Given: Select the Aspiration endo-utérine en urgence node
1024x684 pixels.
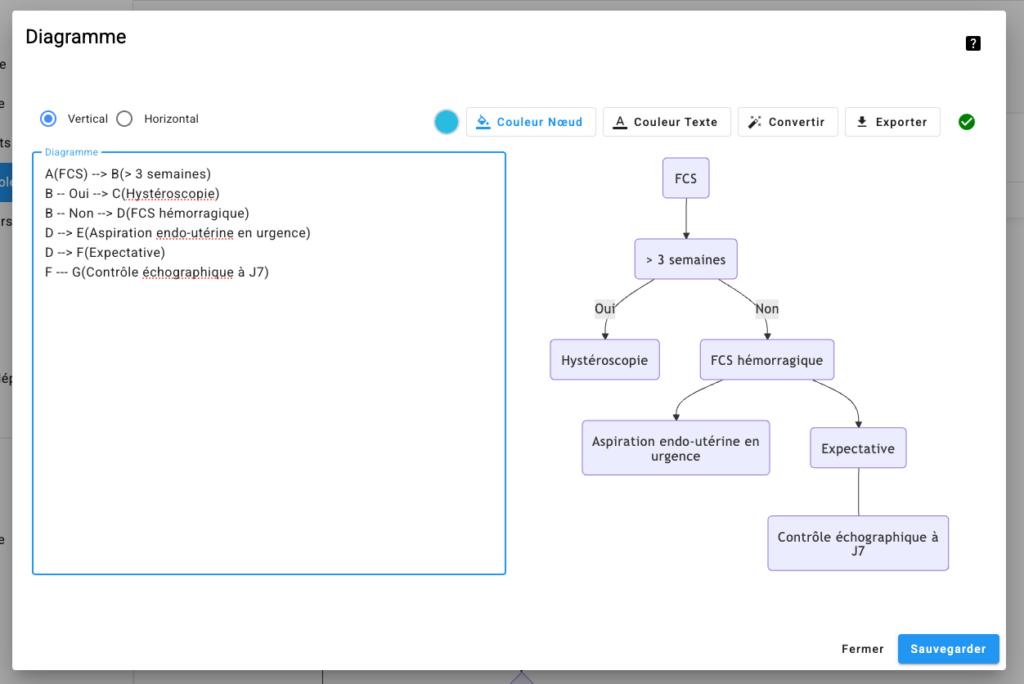Looking at the screenshot, I should pyautogui.click(x=676, y=448).
